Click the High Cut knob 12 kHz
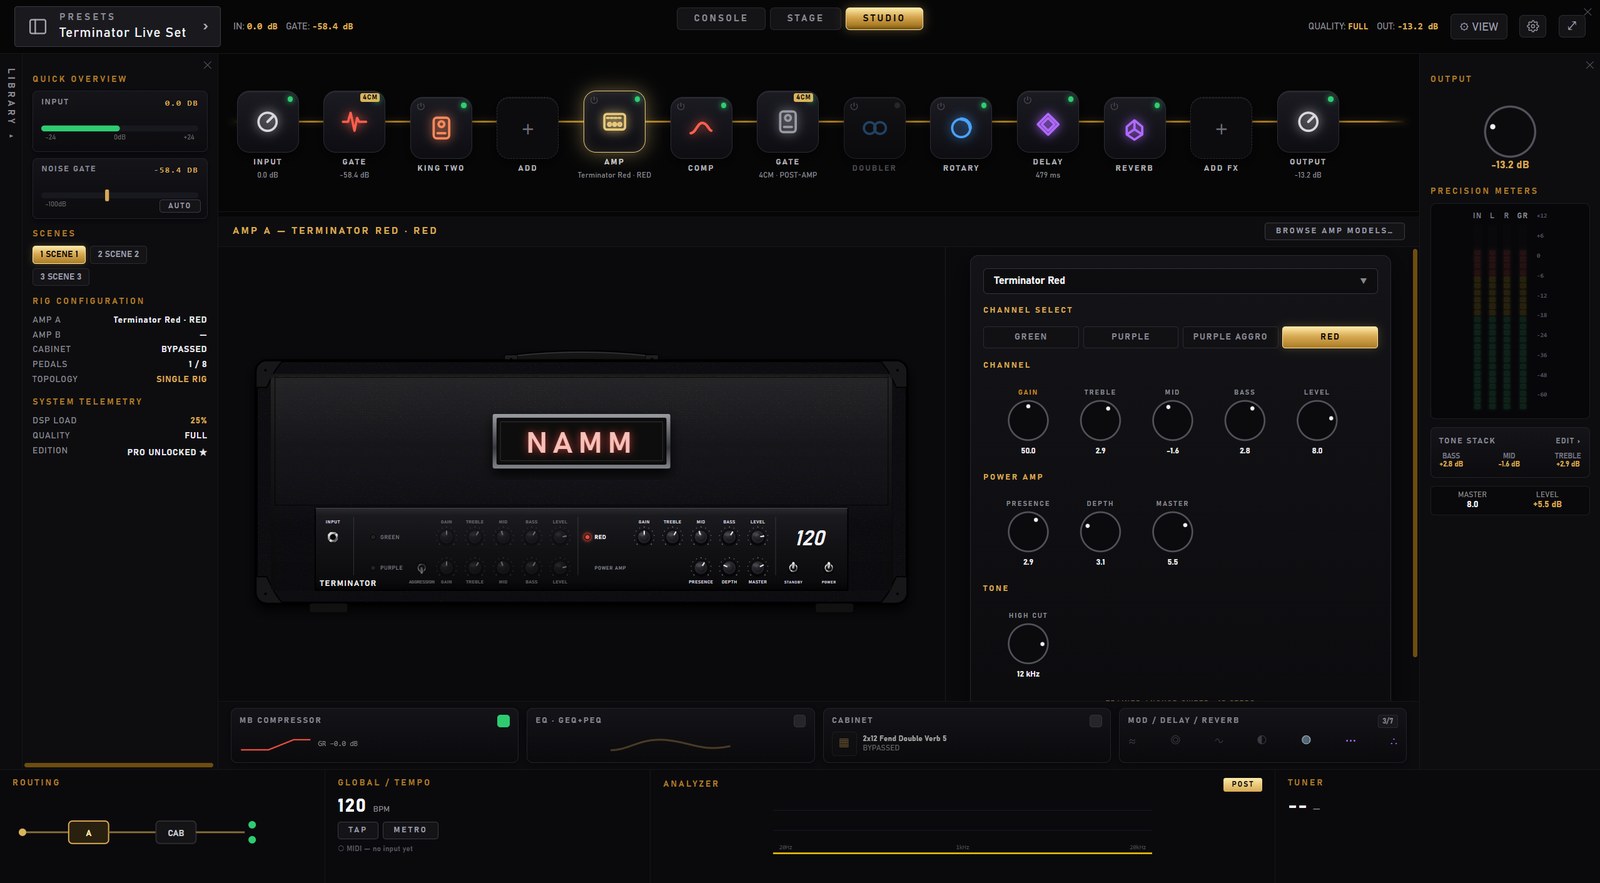Viewport: 1600px width, 883px height. 1028,644
